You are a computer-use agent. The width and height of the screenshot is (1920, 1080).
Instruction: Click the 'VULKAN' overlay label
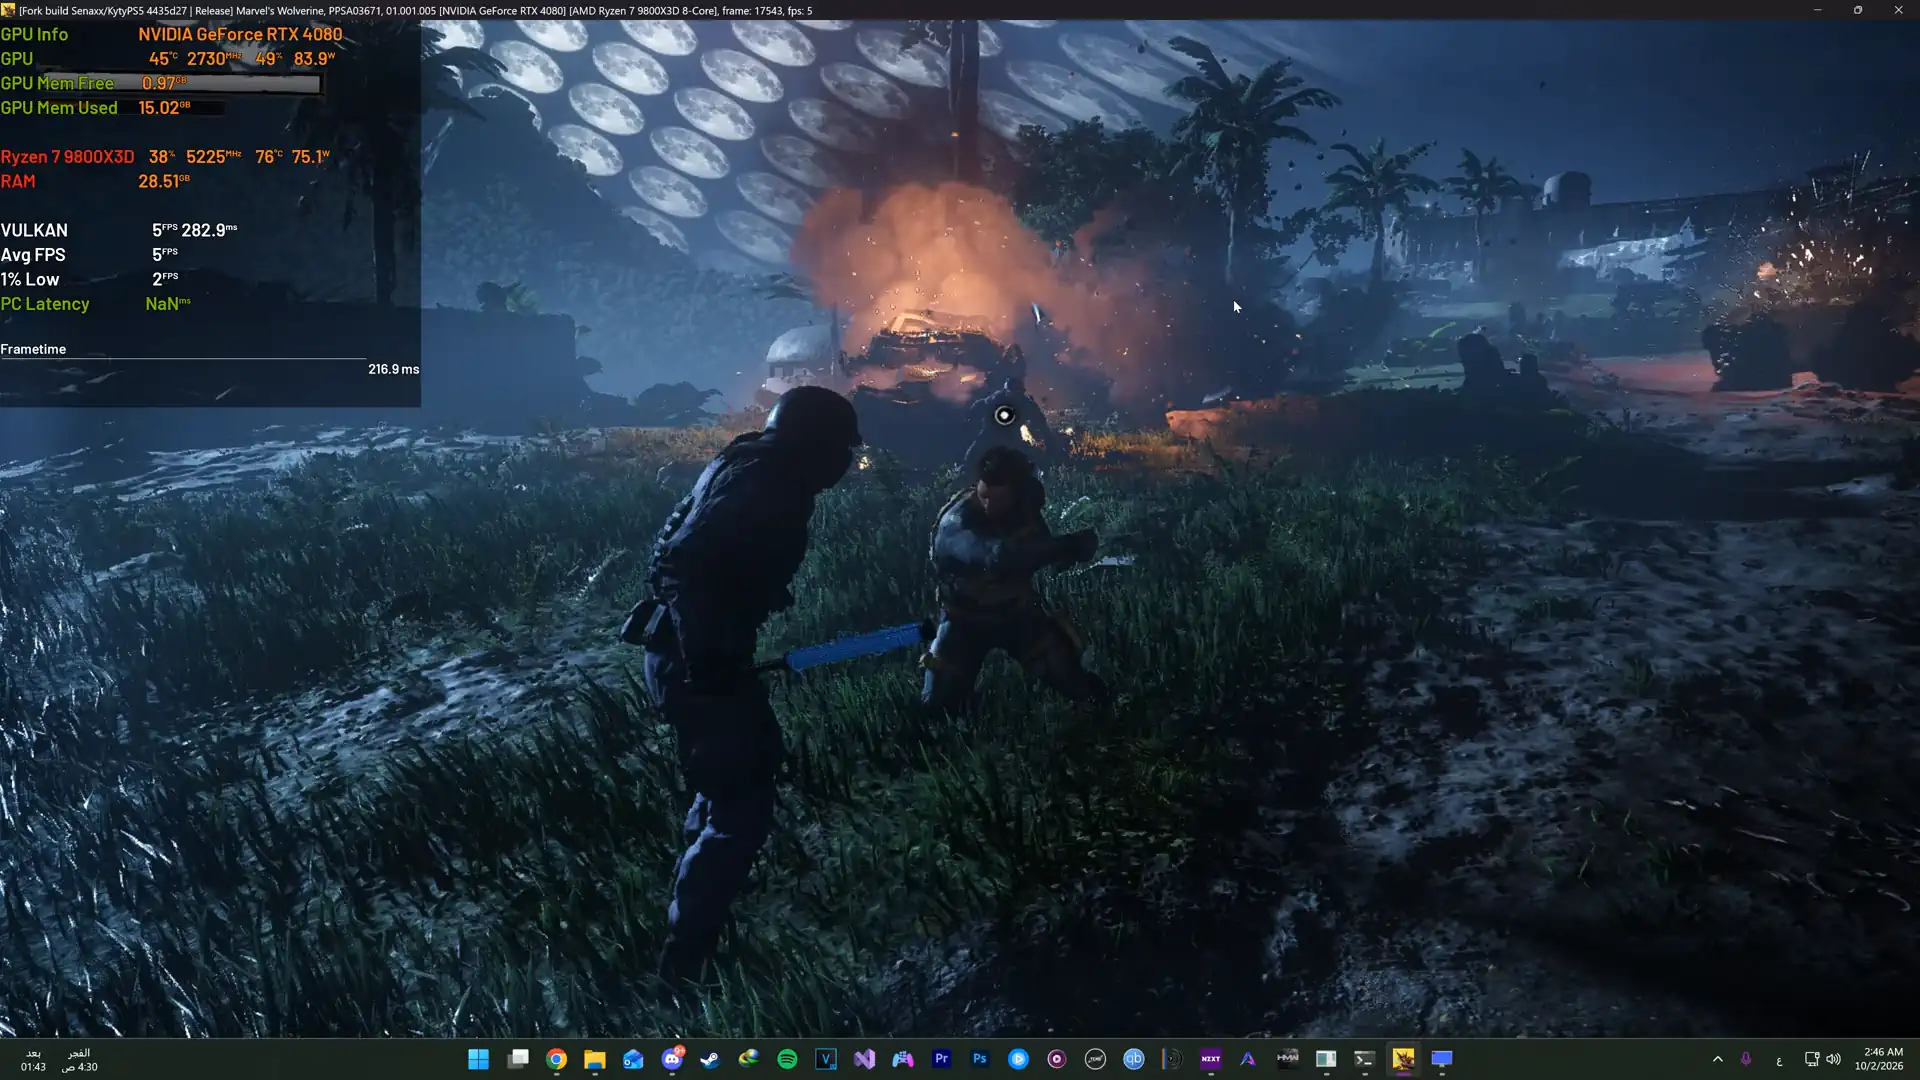point(34,230)
